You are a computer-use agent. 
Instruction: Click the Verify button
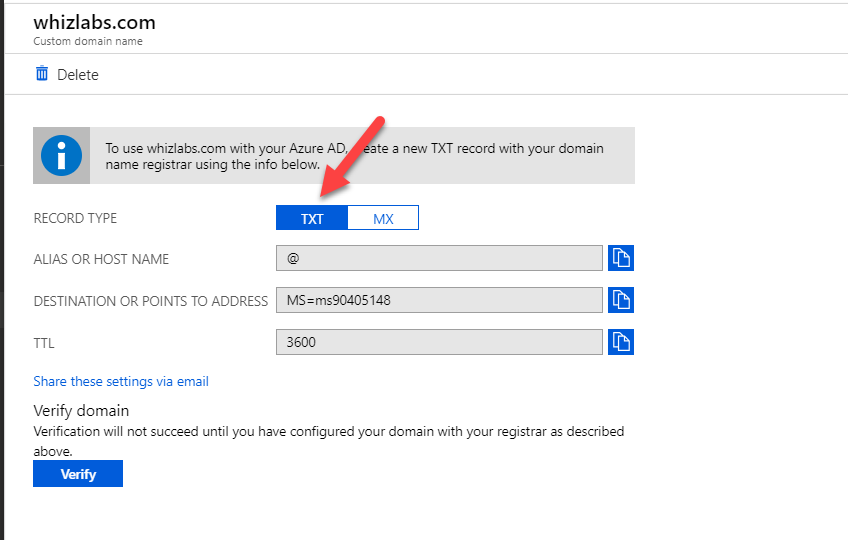78,474
